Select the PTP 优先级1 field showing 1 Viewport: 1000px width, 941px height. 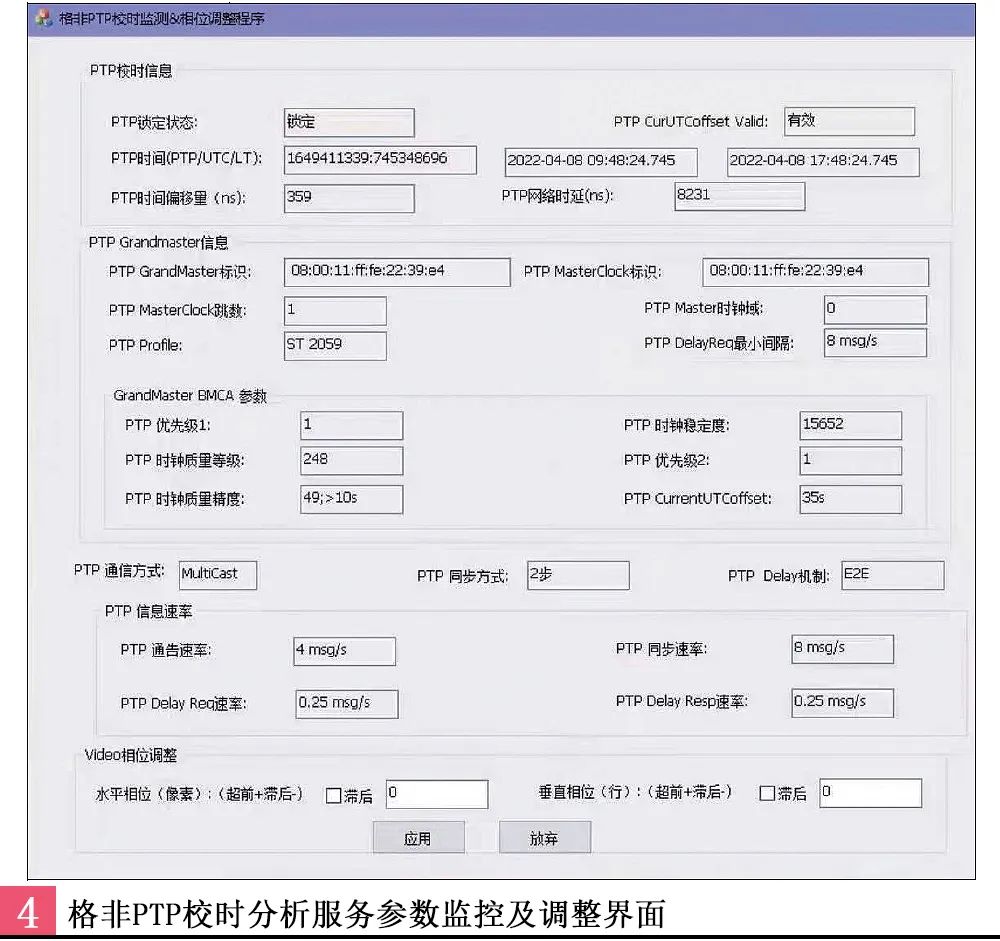352,425
